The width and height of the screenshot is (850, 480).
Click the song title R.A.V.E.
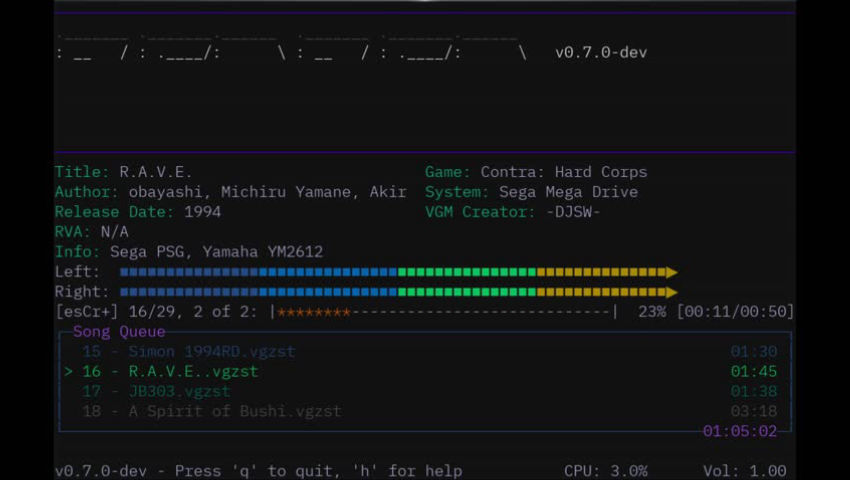[156, 172]
